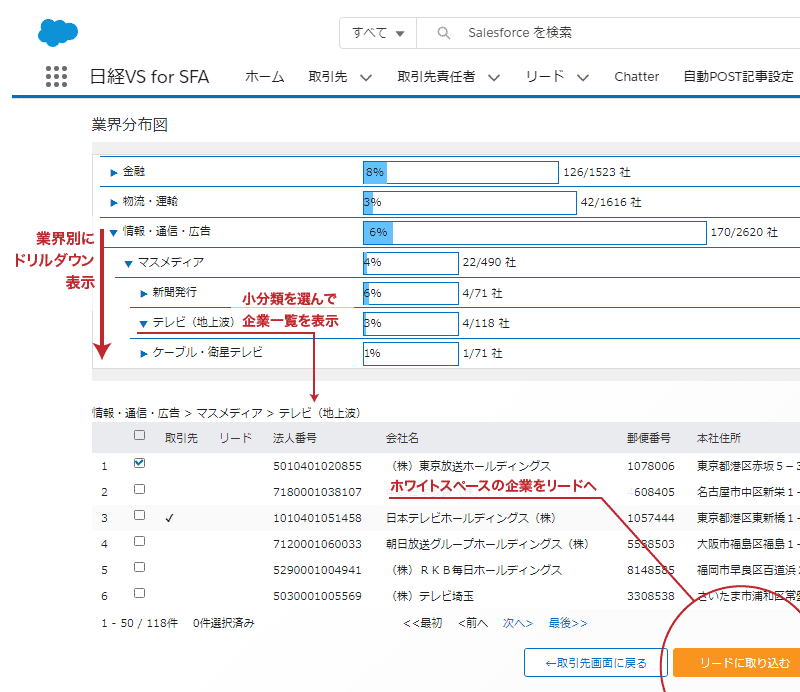Click corporate number 5010401020855
The height and width of the screenshot is (692, 800).
(x=317, y=466)
